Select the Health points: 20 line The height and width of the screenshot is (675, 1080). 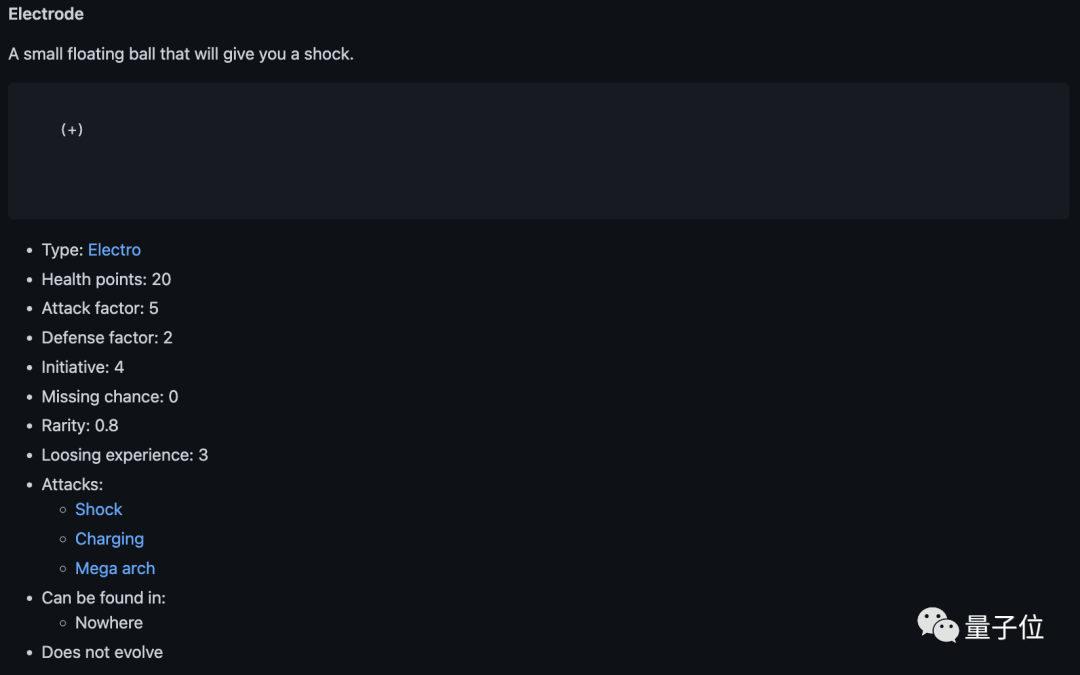106,279
